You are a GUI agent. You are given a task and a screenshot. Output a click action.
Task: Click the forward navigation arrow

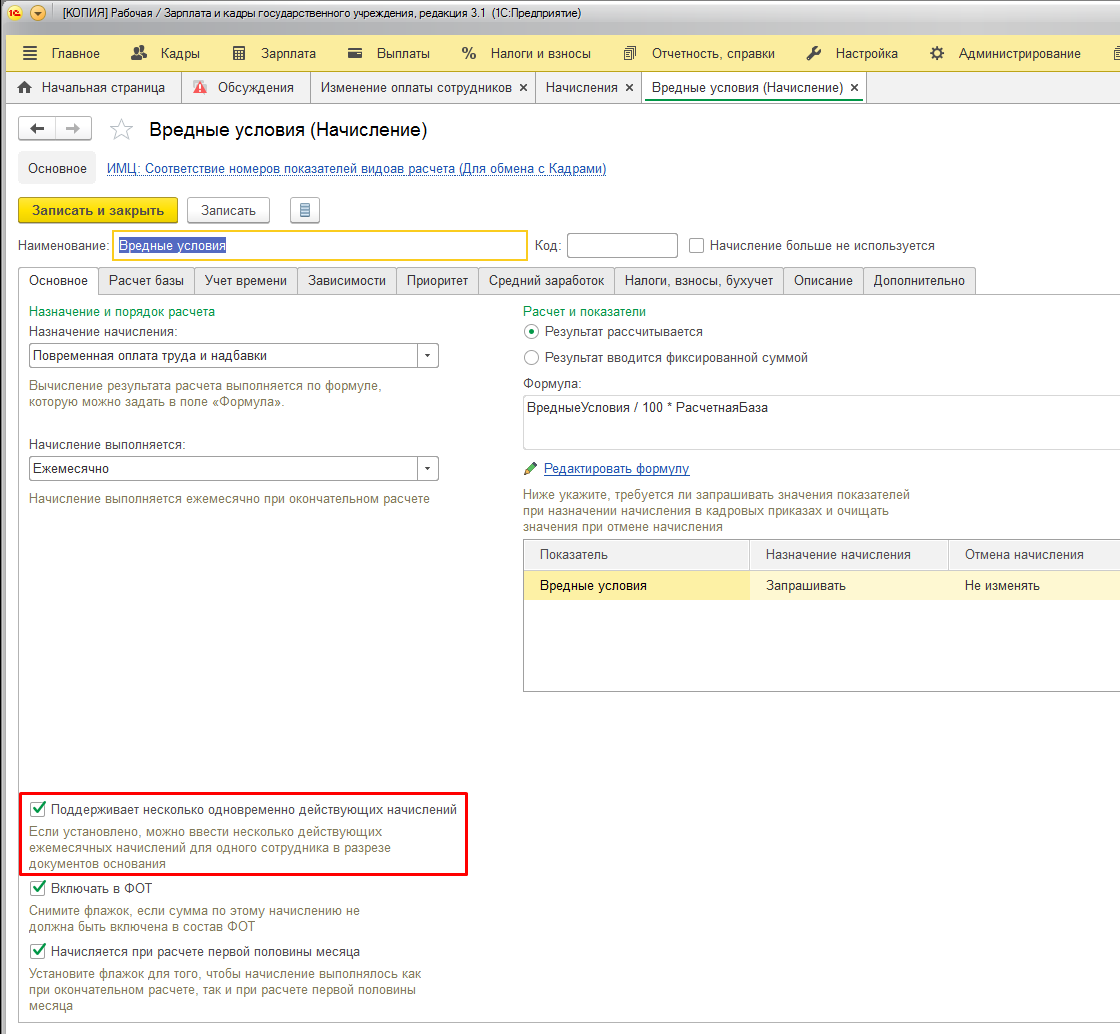73,129
